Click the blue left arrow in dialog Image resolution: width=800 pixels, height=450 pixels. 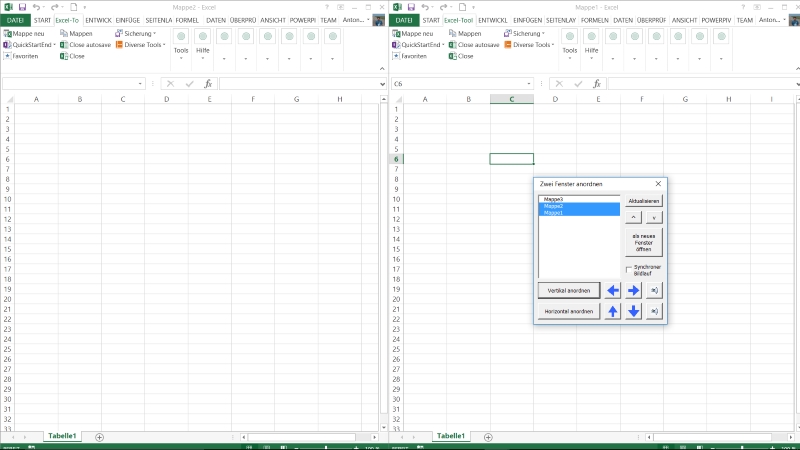[x=613, y=291]
